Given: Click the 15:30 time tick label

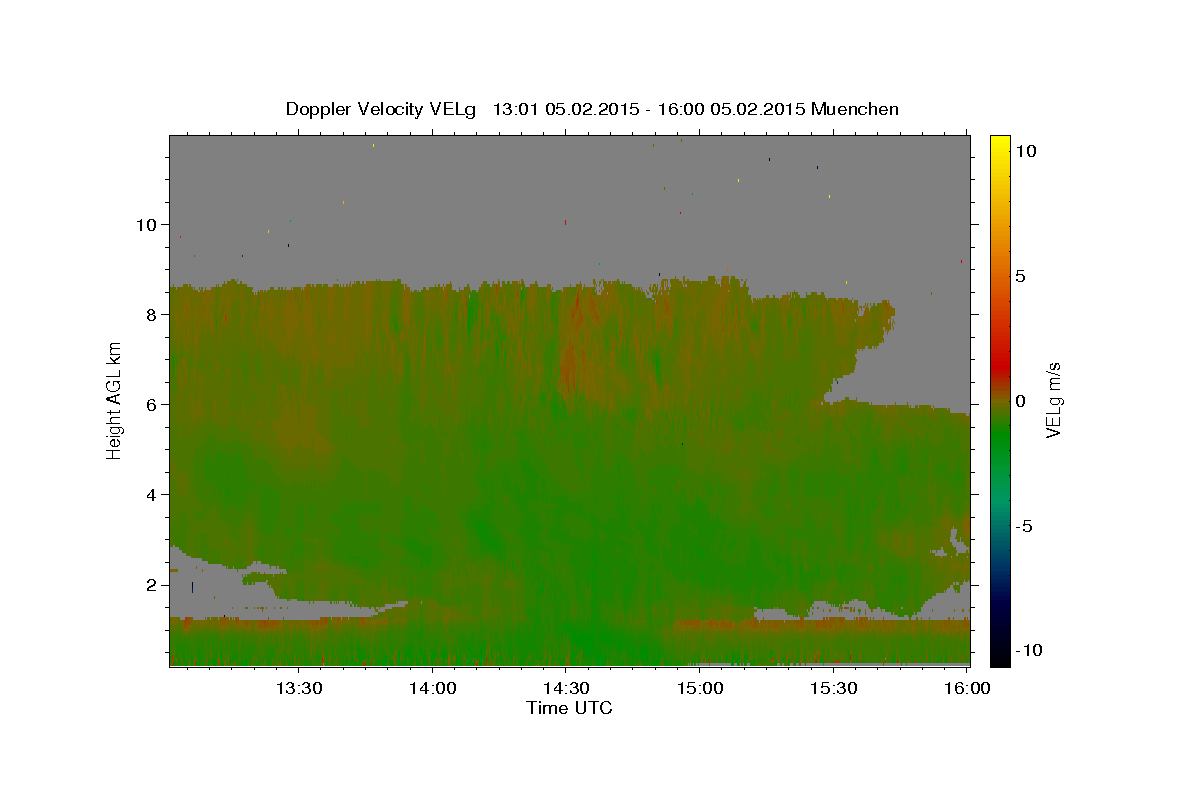Looking at the screenshot, I should tap(833, 689).
